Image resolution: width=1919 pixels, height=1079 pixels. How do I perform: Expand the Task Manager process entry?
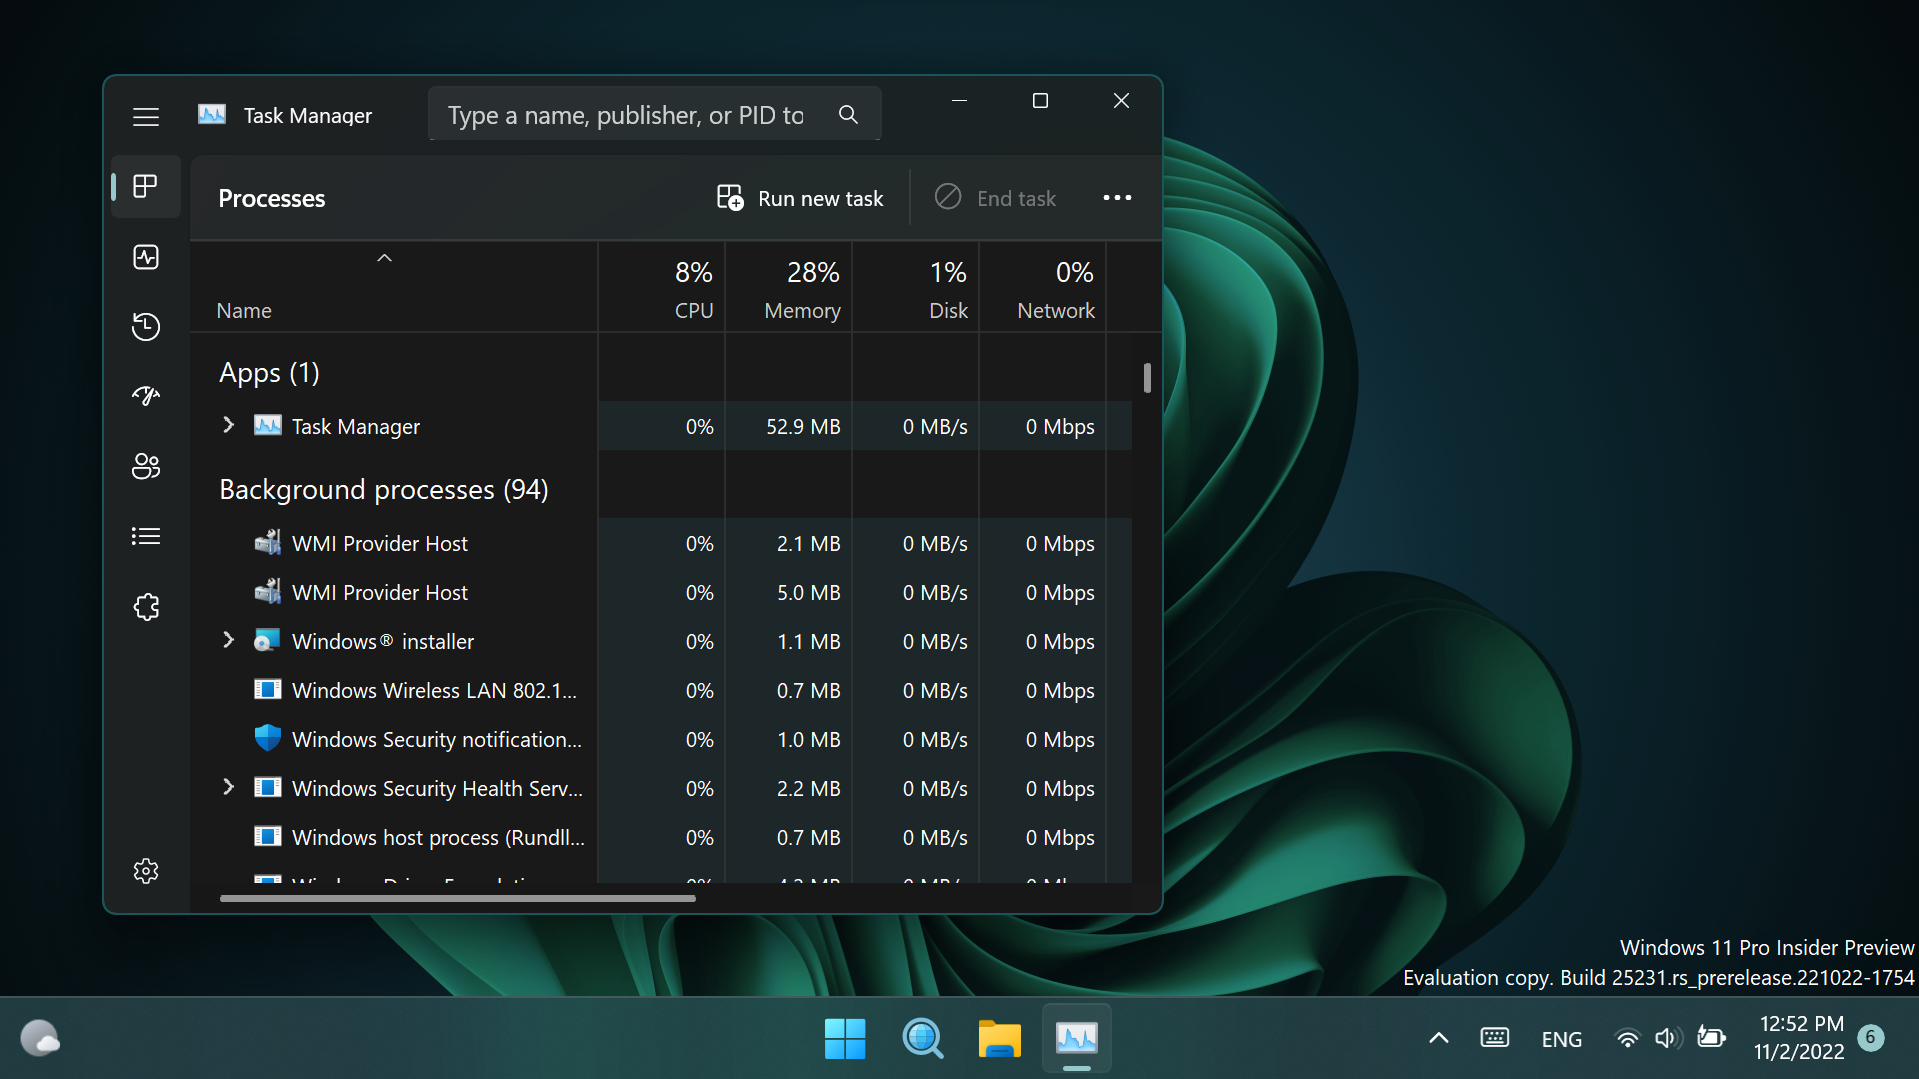point(227,425)
